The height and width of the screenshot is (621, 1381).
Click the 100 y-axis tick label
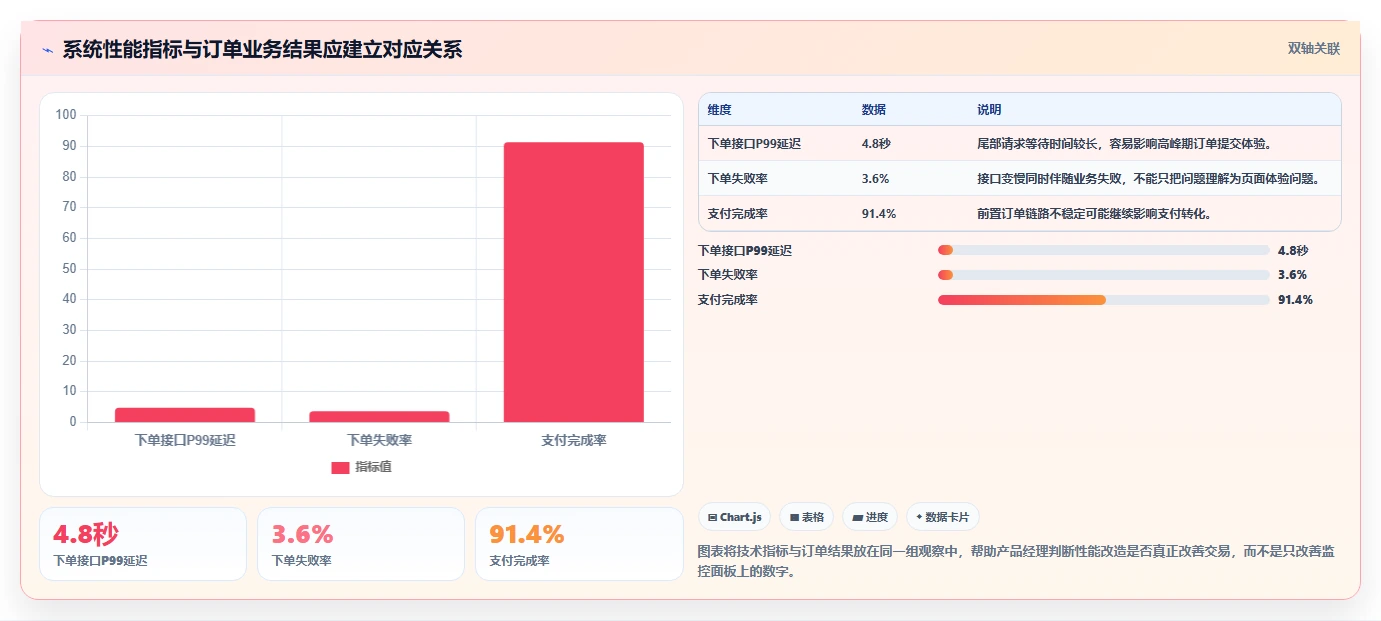click(66, 115)
